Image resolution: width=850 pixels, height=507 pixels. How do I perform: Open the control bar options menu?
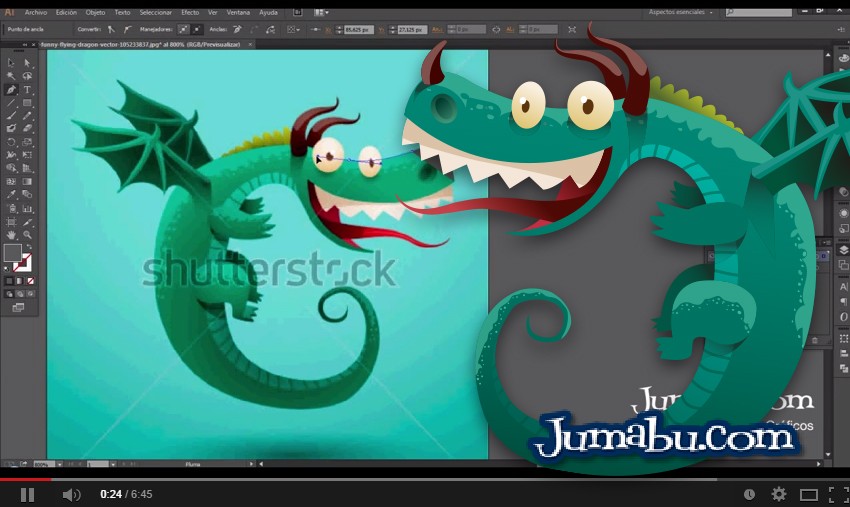click(842, 29)
